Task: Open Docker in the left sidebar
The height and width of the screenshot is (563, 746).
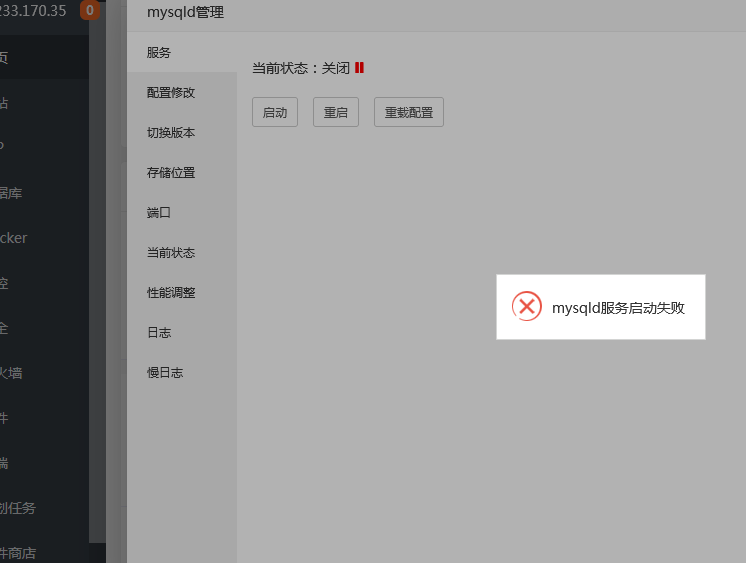Action: 14,238
